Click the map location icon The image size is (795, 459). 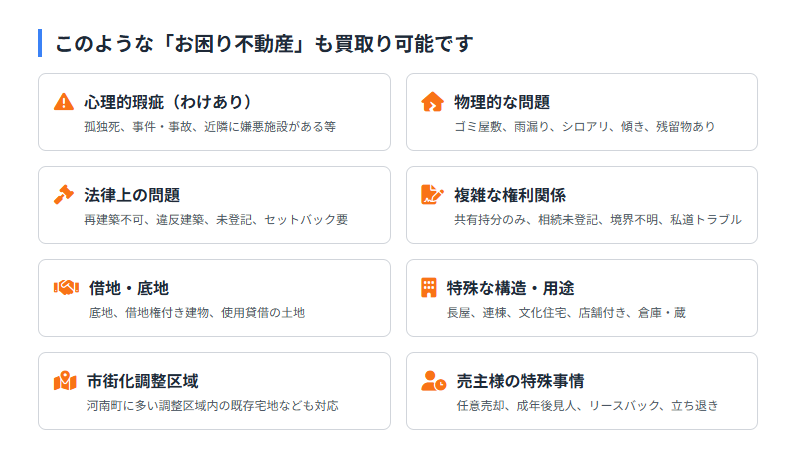(x=65, y=381)
